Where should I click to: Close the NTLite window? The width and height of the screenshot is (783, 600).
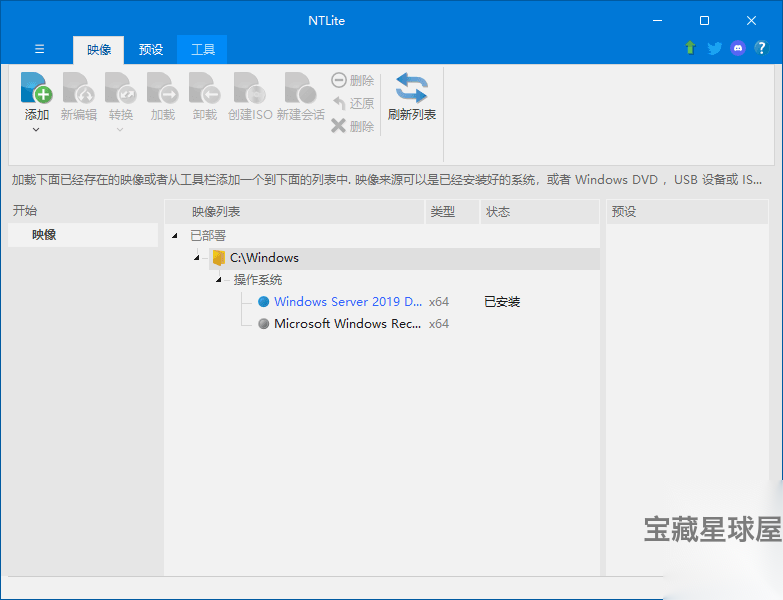point(751,20)
